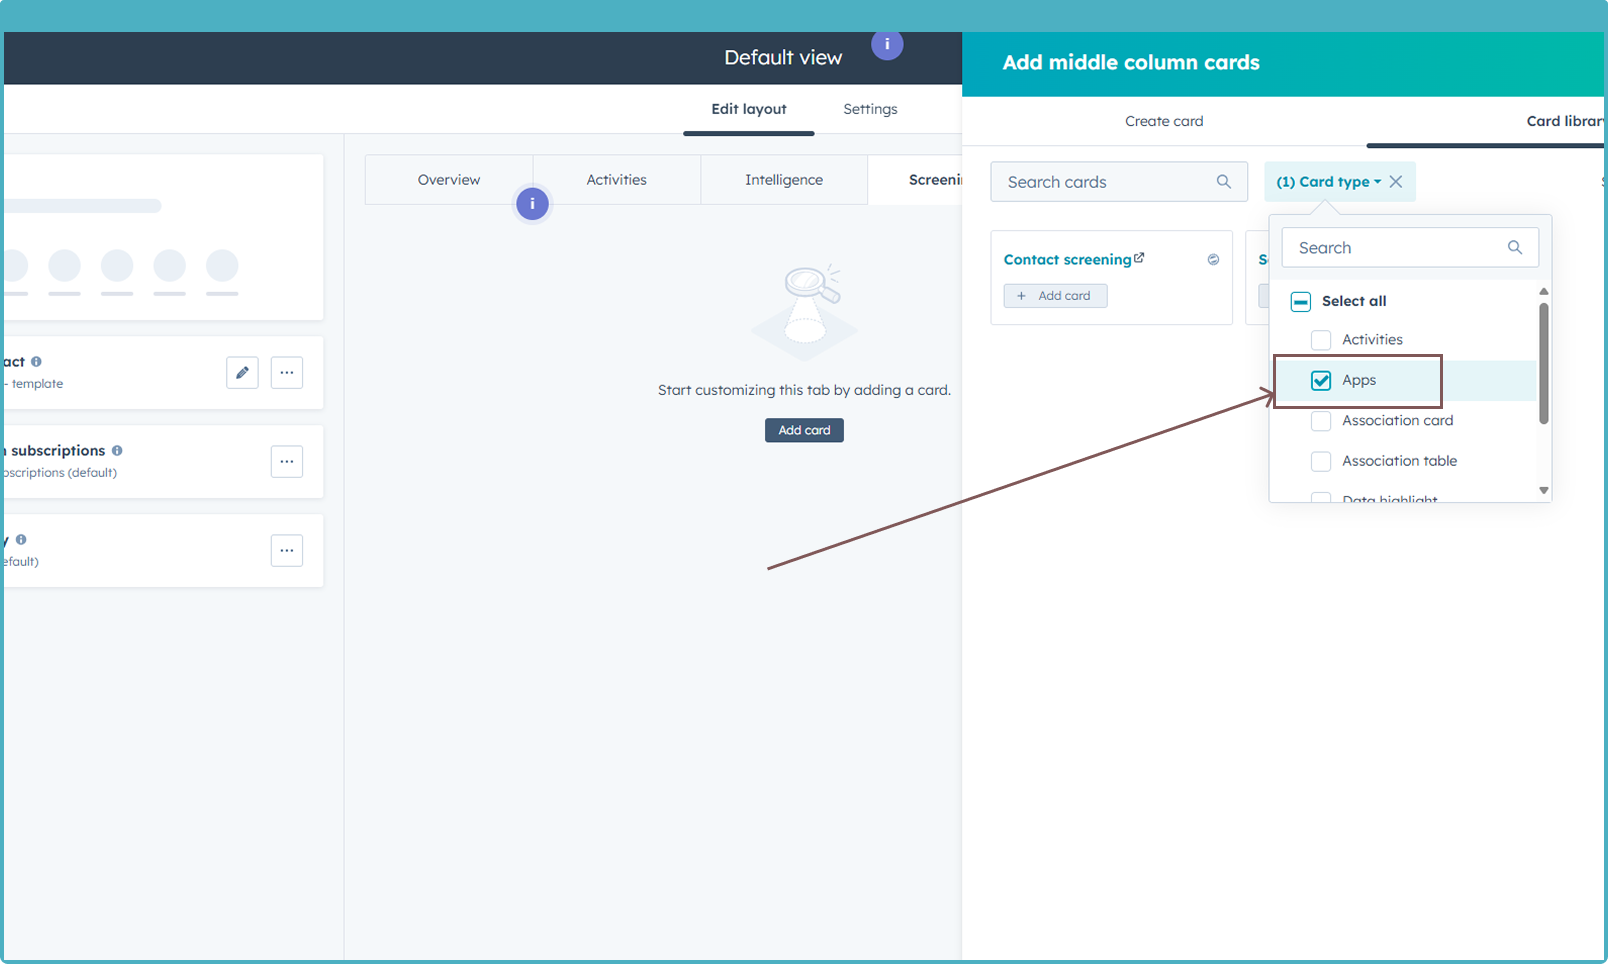Open the bottom card's three-dot menu
Image resolution: width=1608 pixels, height=964 pixels.
coord(287,551)
